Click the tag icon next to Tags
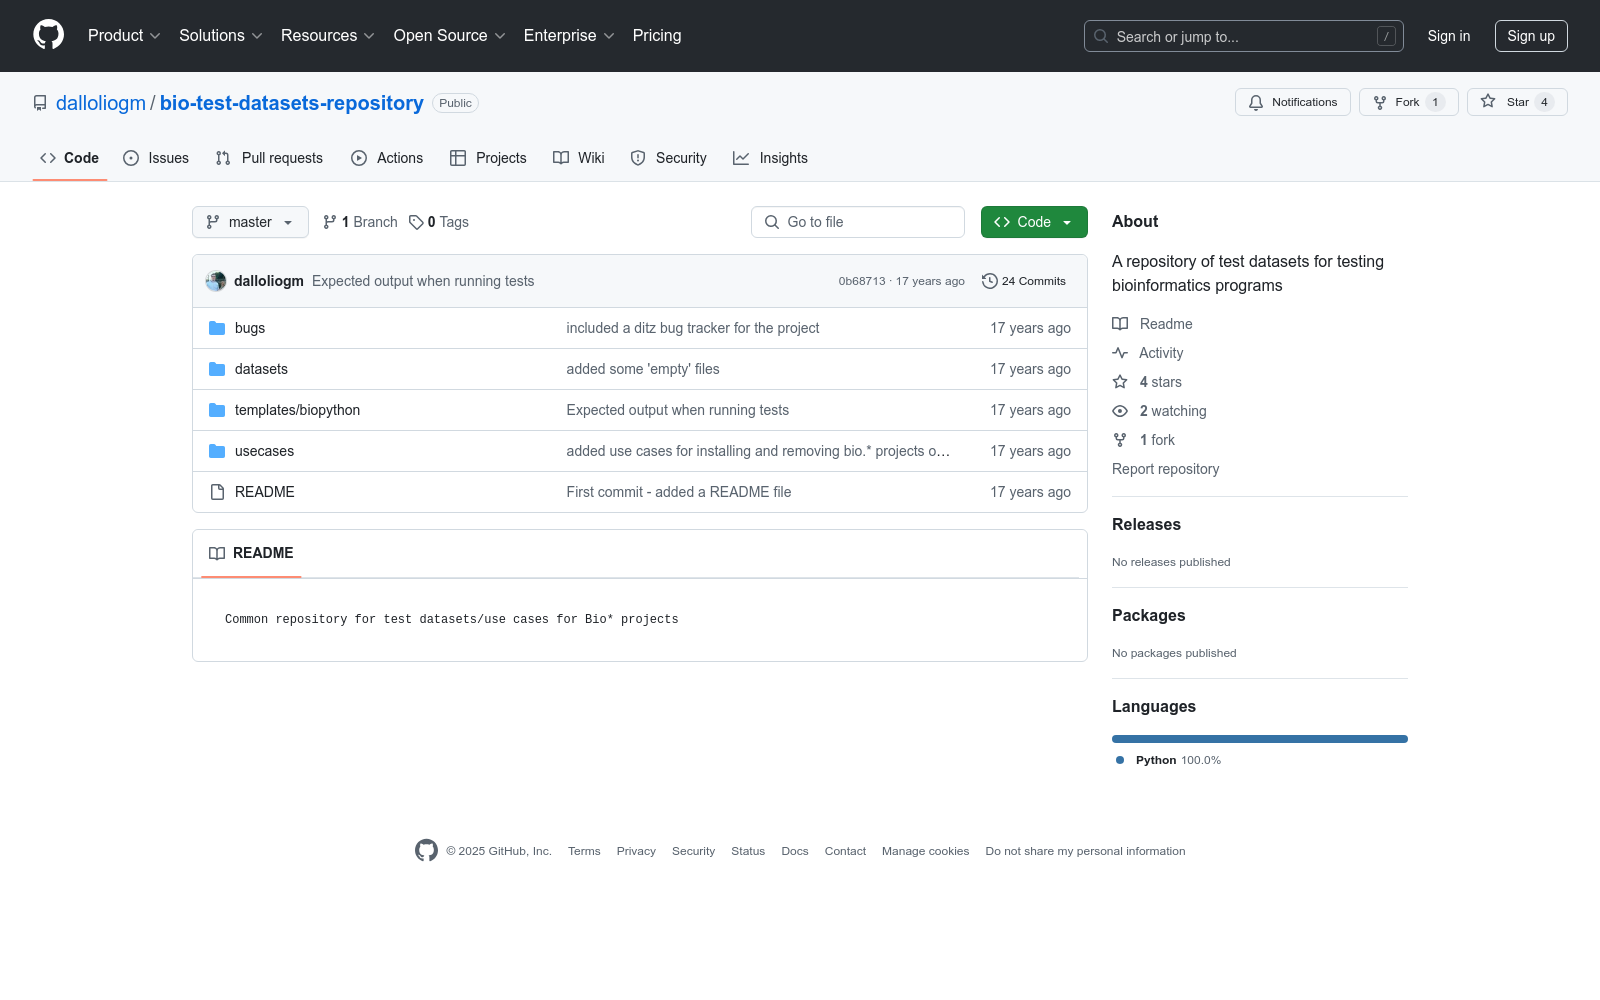 click(x=416, y=222)
